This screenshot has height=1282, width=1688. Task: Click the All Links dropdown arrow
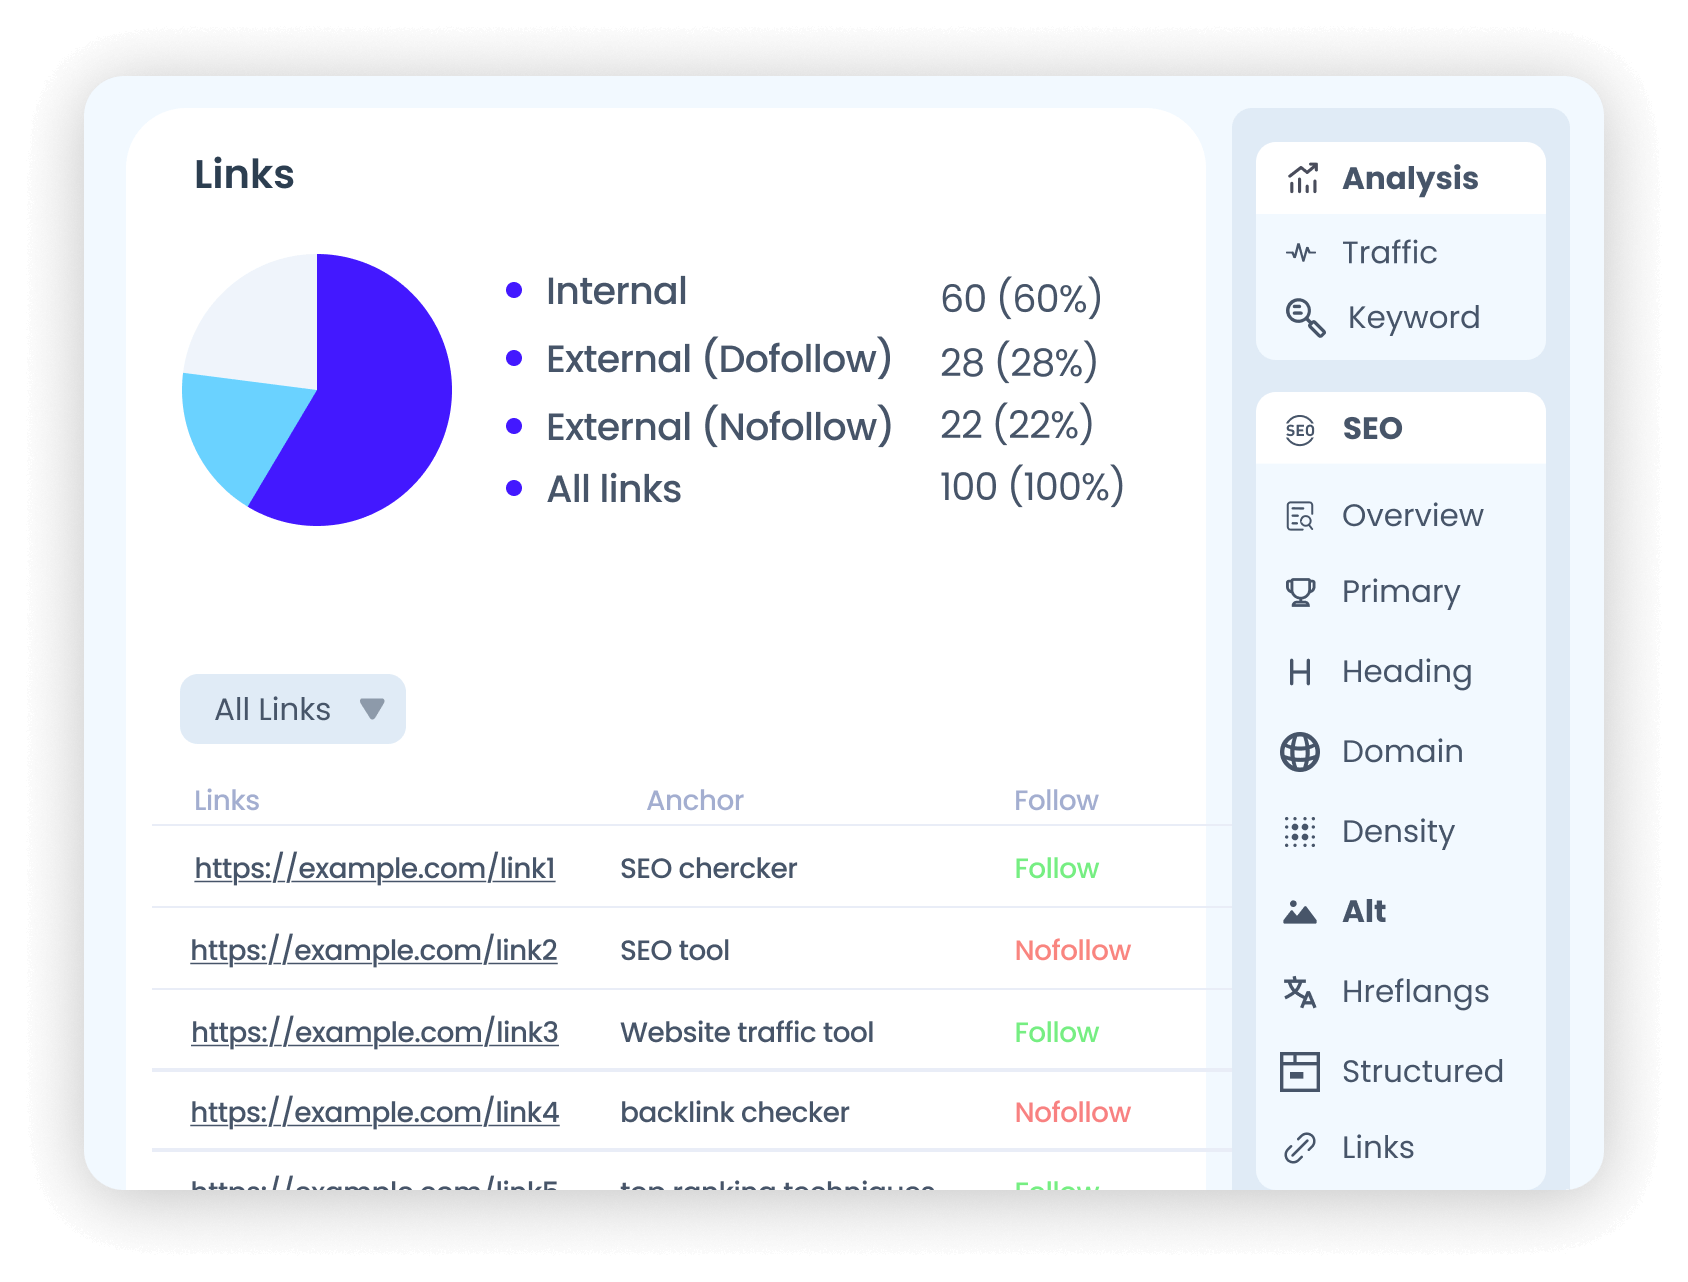click(x=372, y=709)
